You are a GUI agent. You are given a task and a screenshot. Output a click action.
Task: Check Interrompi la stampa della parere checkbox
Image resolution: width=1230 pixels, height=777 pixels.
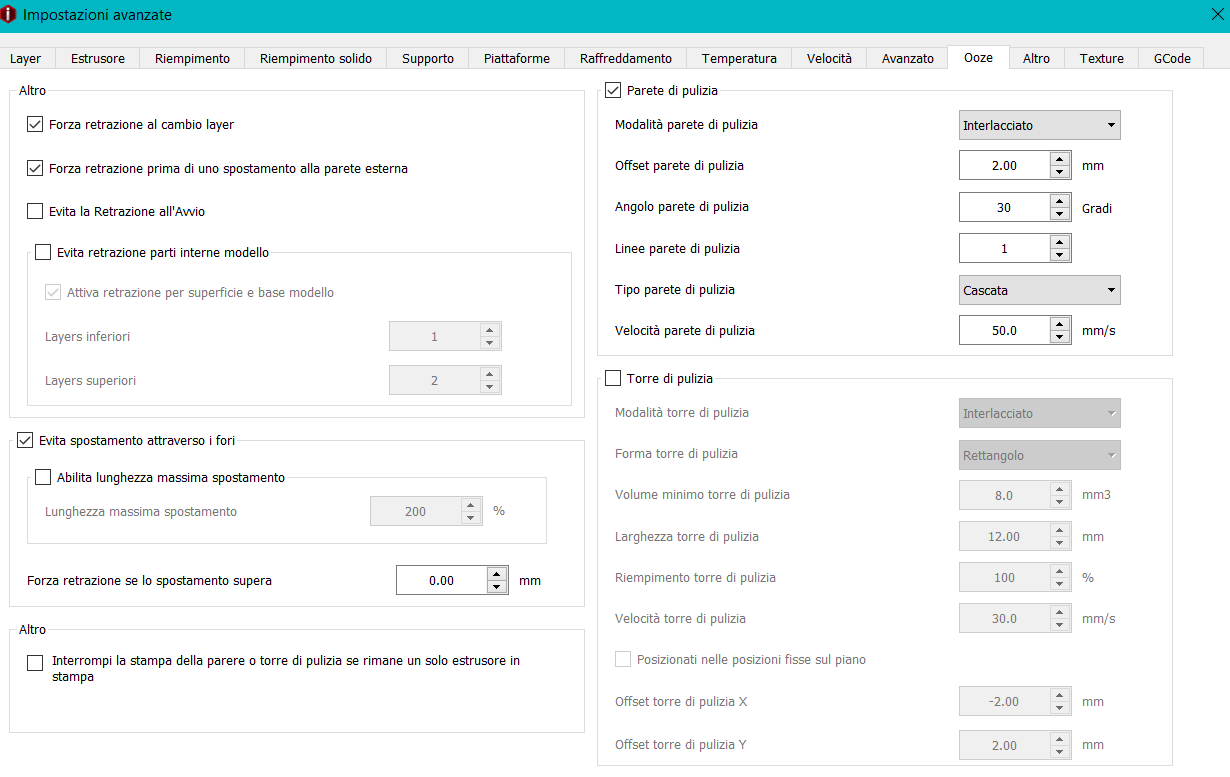[35, 662]
